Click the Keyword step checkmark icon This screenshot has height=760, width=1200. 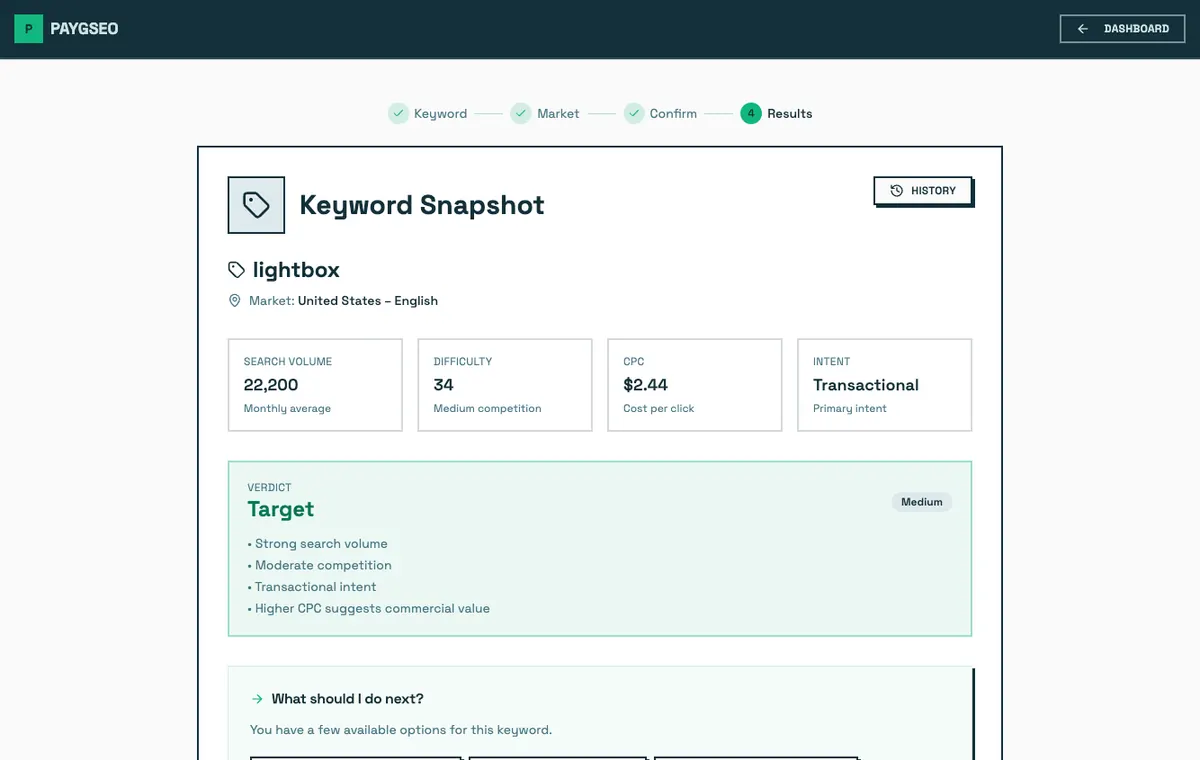pyautogui.click(x=398, y=113)
